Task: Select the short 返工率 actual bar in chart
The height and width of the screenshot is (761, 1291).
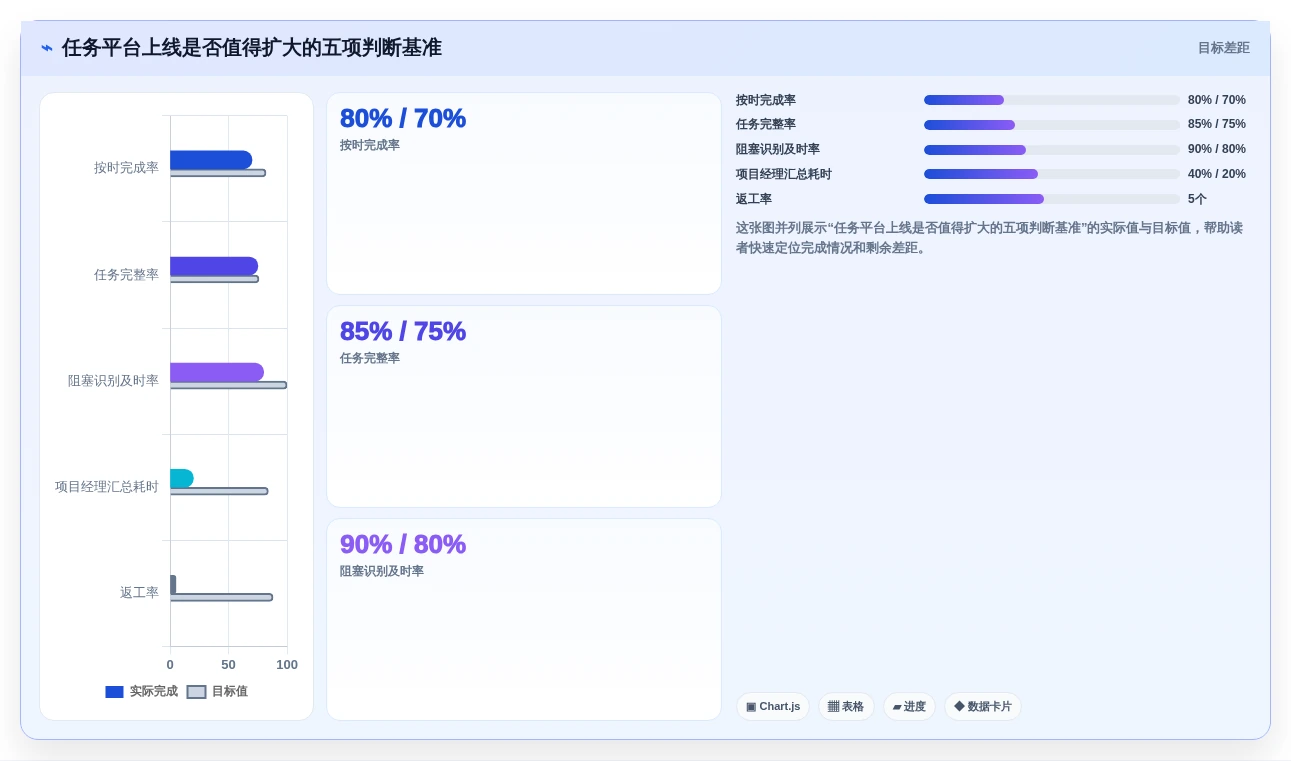Action: (x=173, y=584)
